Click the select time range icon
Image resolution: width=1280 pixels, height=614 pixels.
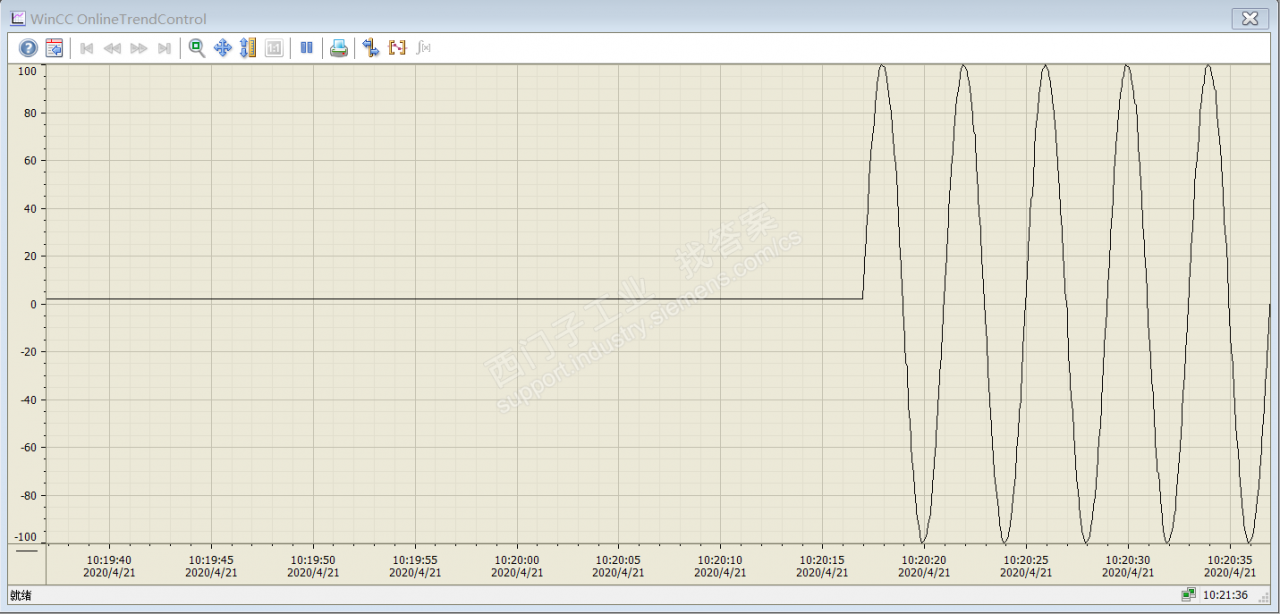click(371, 48)
